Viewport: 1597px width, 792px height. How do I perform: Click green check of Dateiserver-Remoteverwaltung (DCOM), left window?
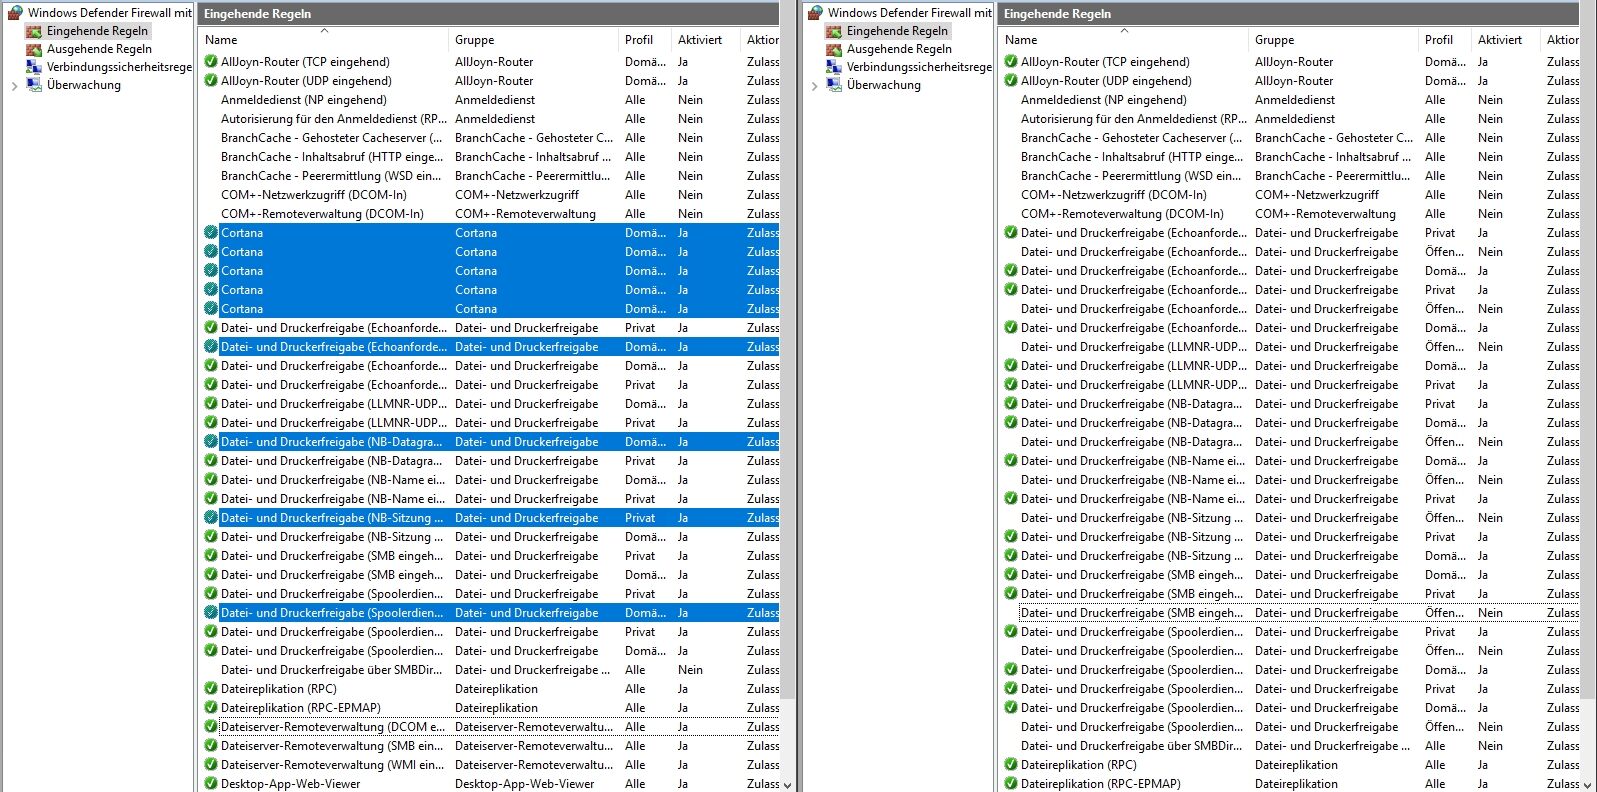[x=211, y=727]
